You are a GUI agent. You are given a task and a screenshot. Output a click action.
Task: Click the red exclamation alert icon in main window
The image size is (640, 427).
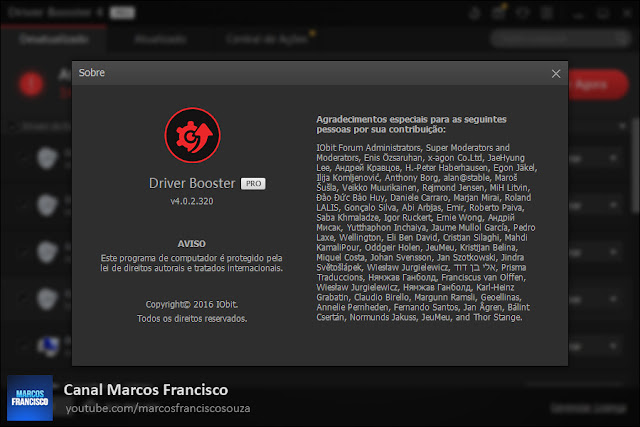(x=31, y=84)
